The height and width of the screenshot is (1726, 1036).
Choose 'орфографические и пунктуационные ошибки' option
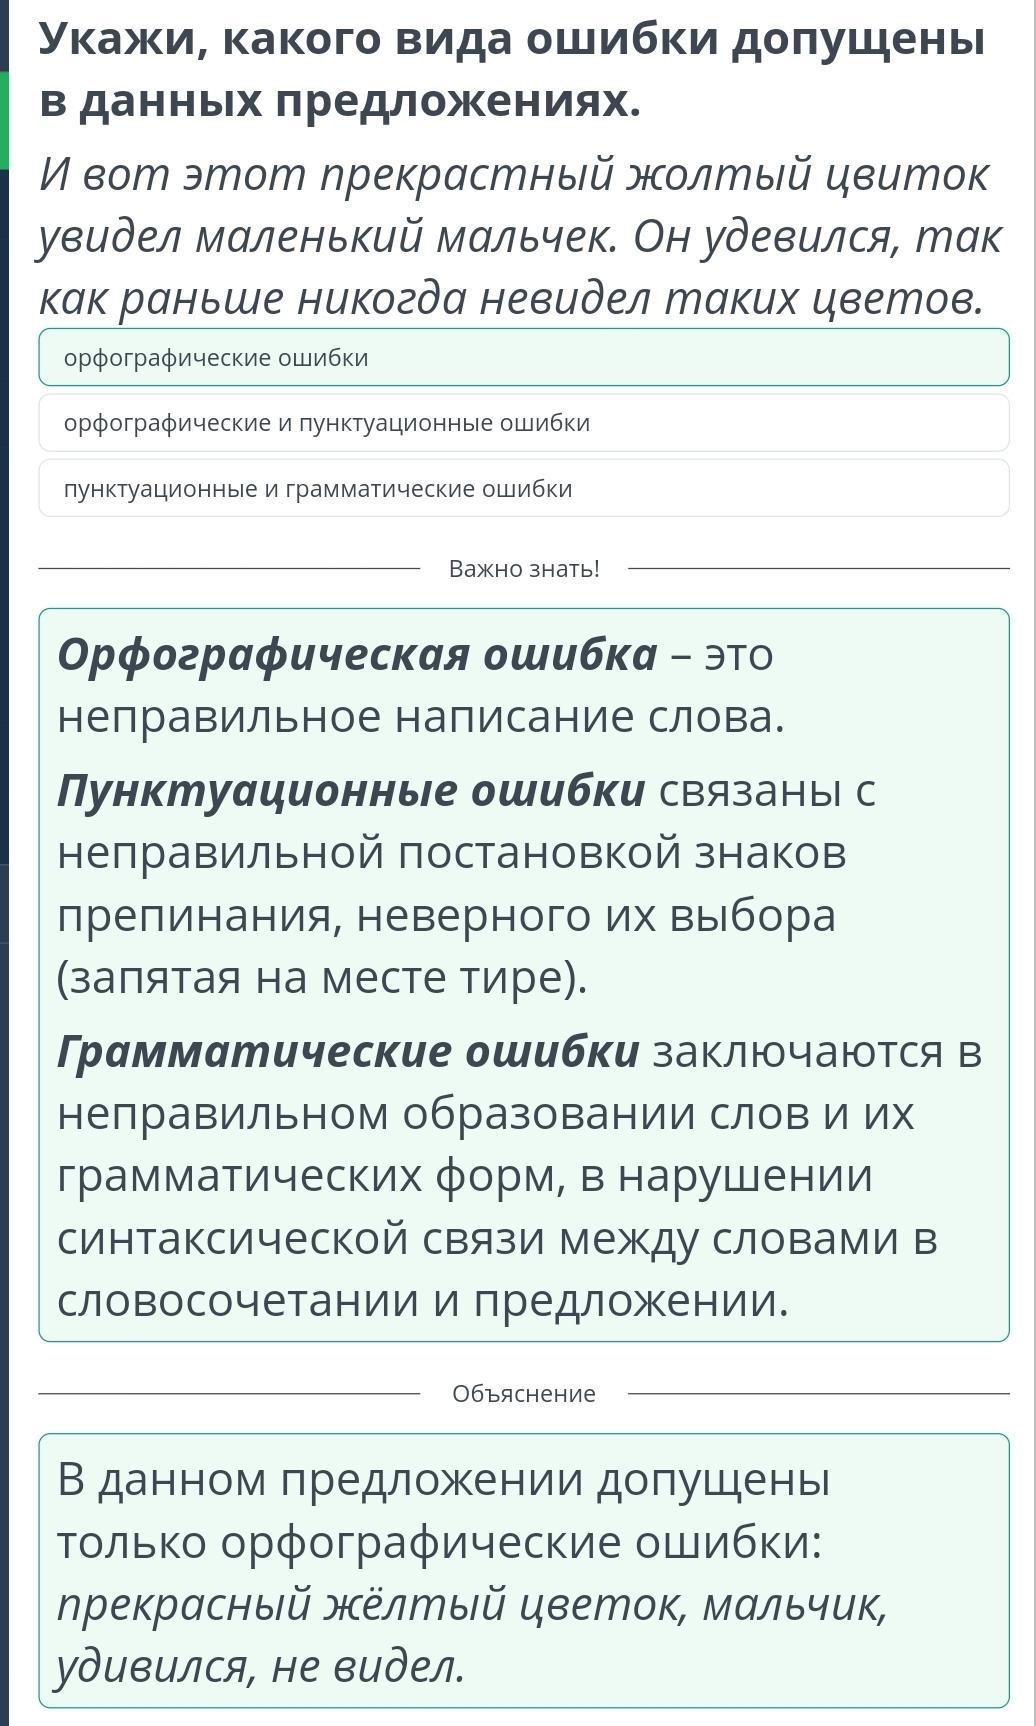click(524, 423)
